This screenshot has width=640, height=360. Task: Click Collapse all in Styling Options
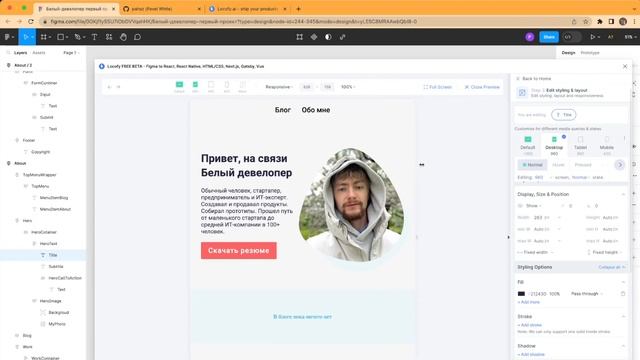(611, 267)
